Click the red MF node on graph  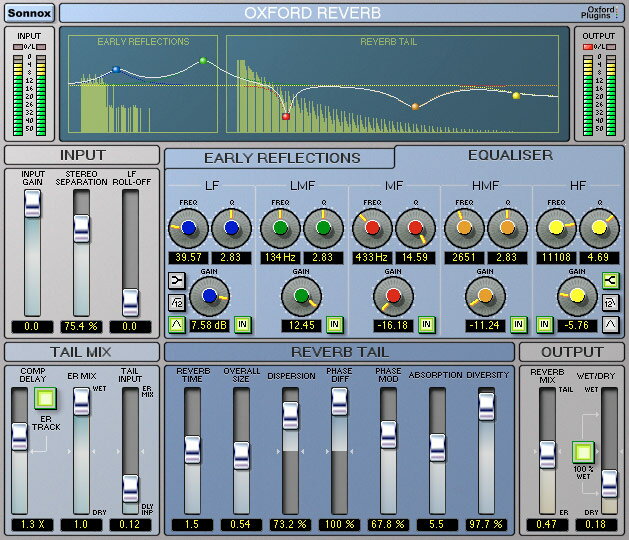point(286,116)
